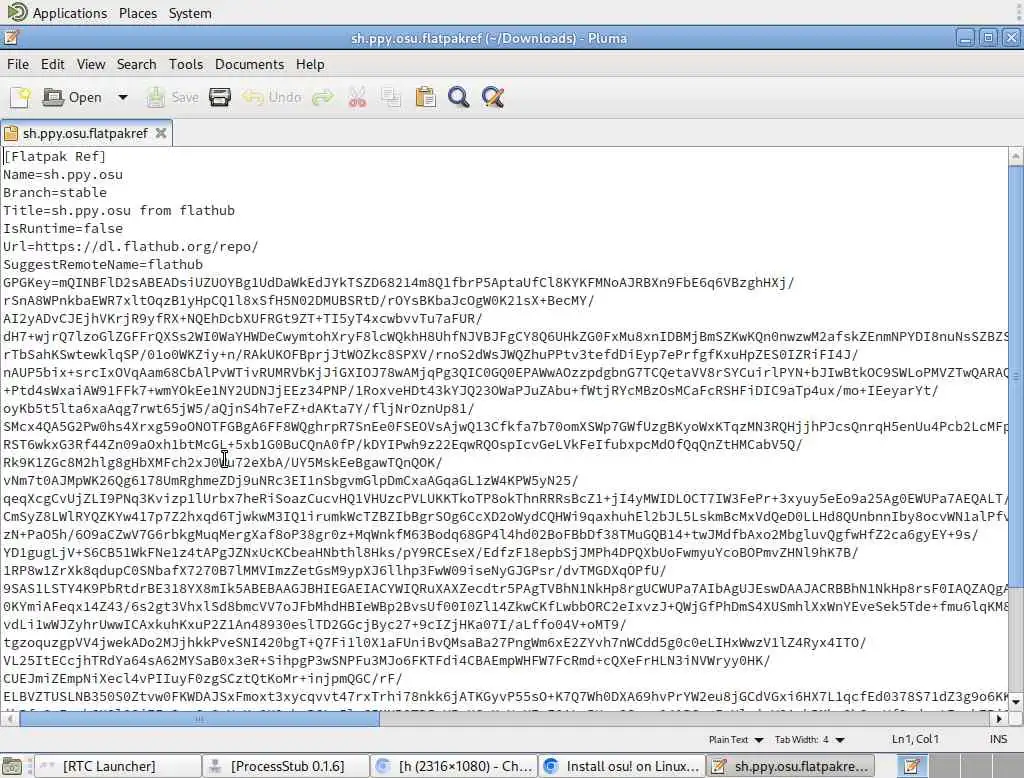This screenshot has height=778, width=1024.
Task: Switch to RTC Launcher taskbar window
Action: 116,766
